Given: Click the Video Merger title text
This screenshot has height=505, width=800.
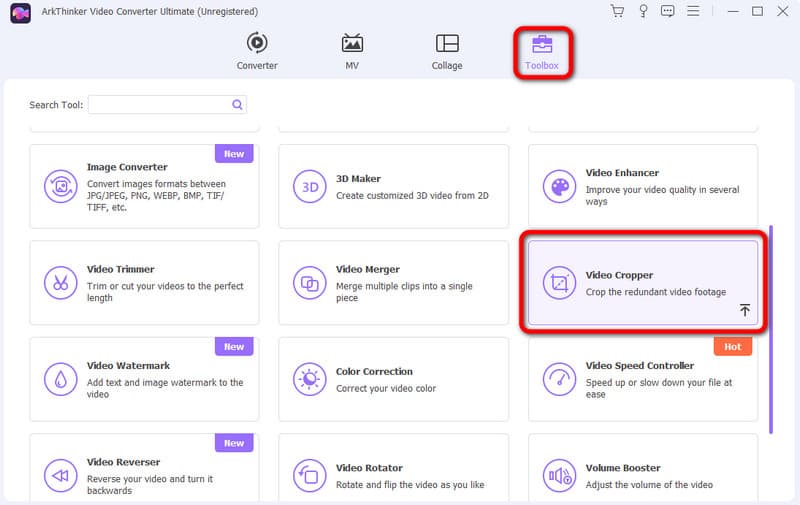Looking at the screenshot, I should coord(367,269).
